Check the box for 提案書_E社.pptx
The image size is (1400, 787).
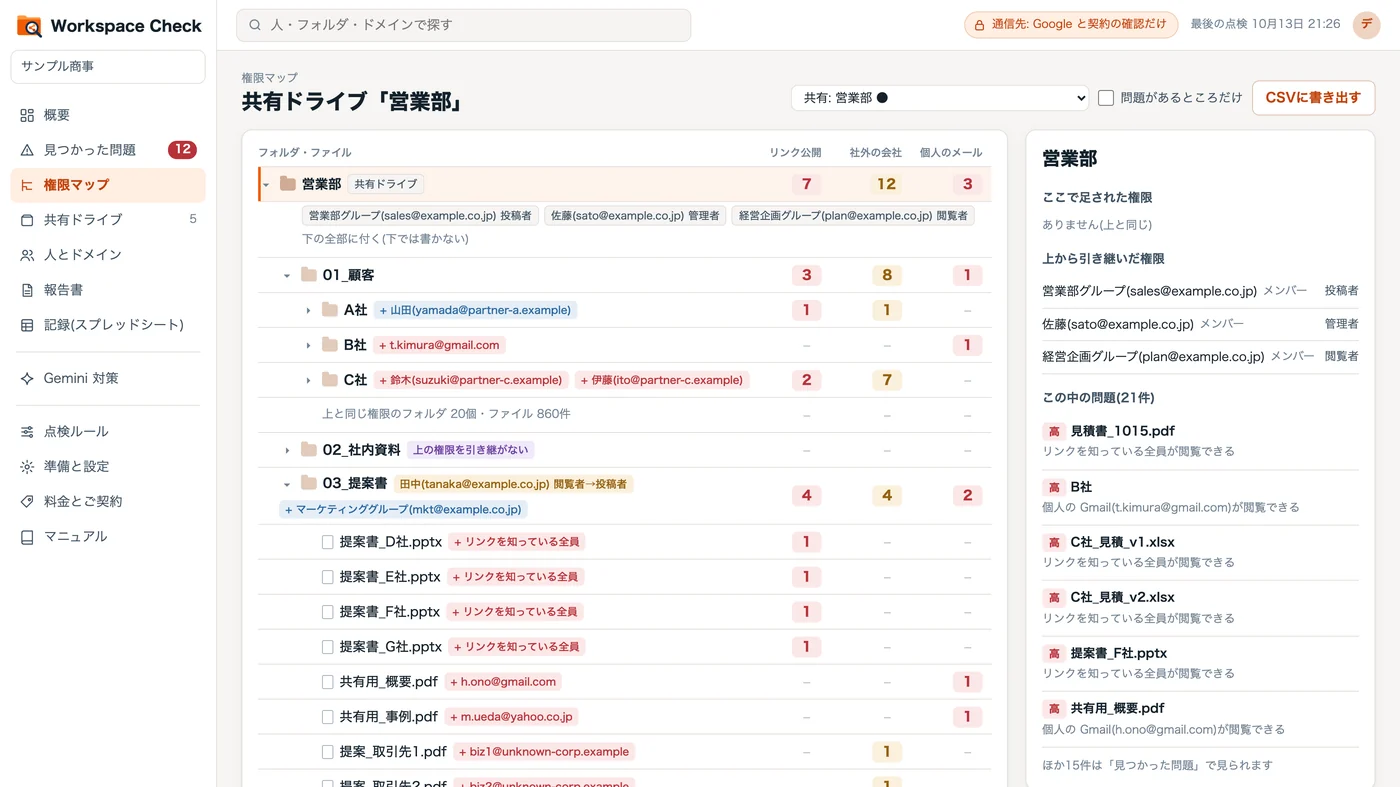327,577
